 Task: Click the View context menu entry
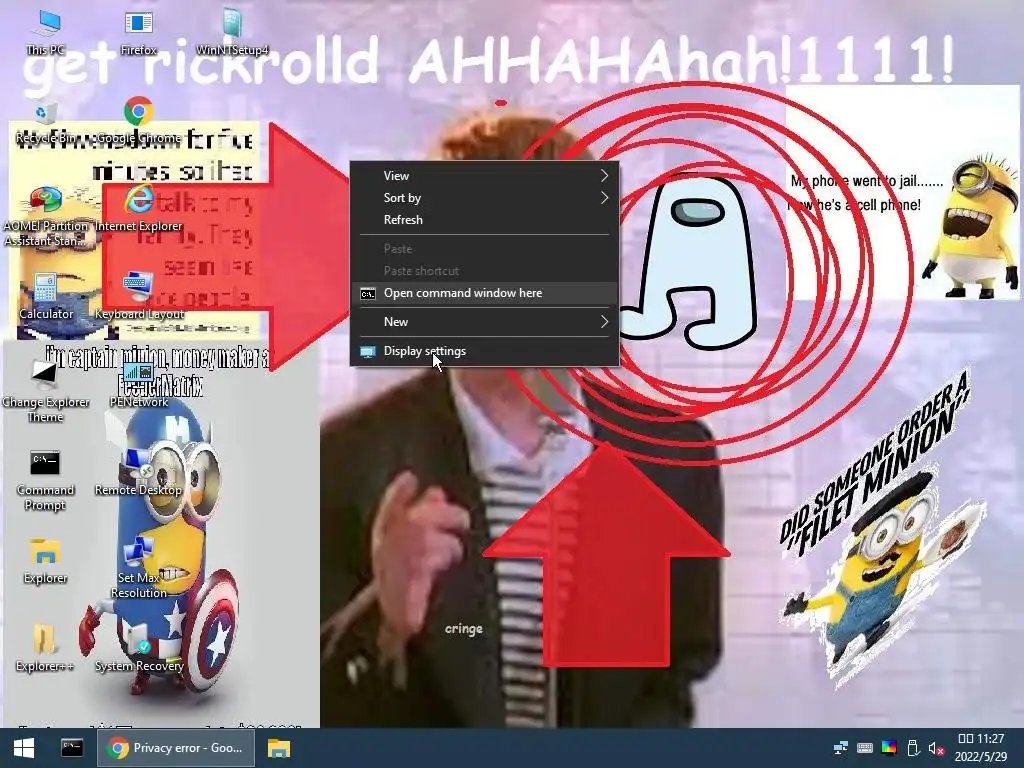485,176
